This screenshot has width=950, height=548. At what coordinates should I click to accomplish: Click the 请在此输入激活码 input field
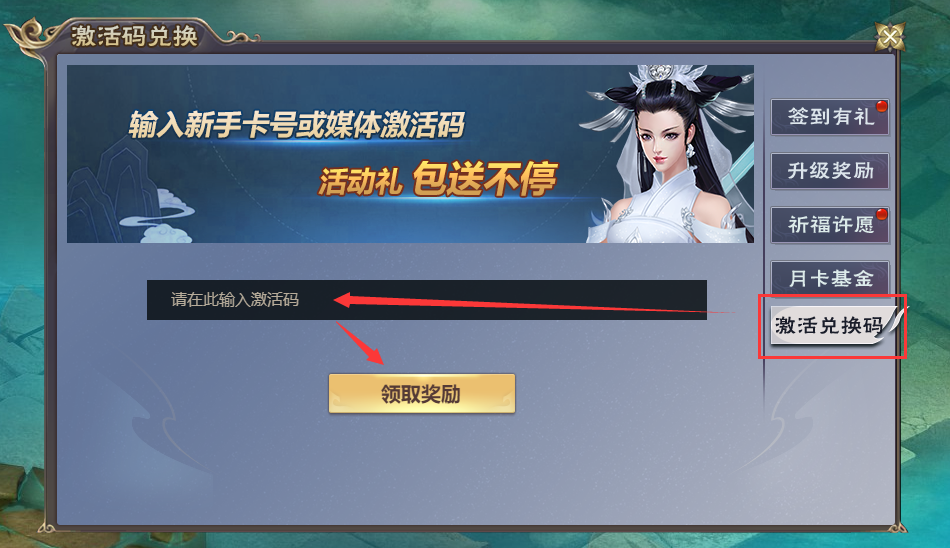coord(427,299)
